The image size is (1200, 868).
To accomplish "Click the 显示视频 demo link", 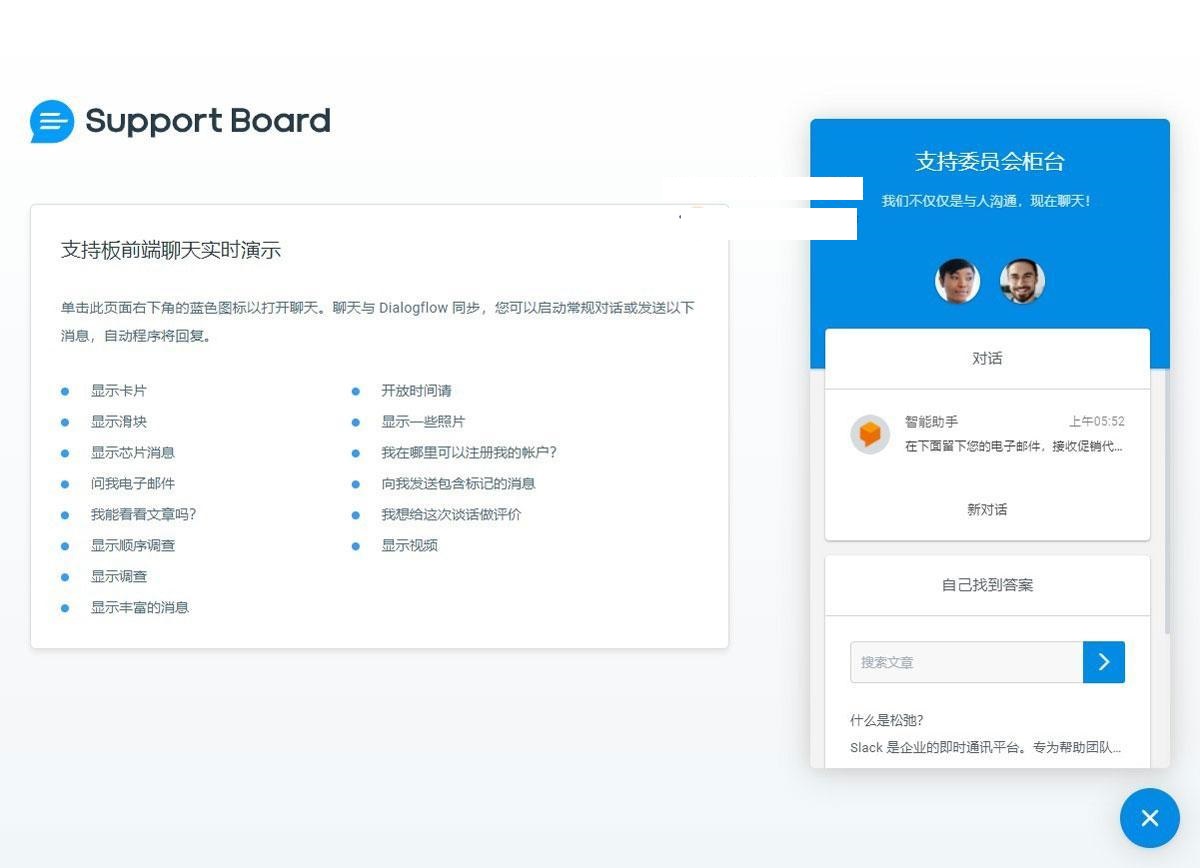I will click(409, 546).
